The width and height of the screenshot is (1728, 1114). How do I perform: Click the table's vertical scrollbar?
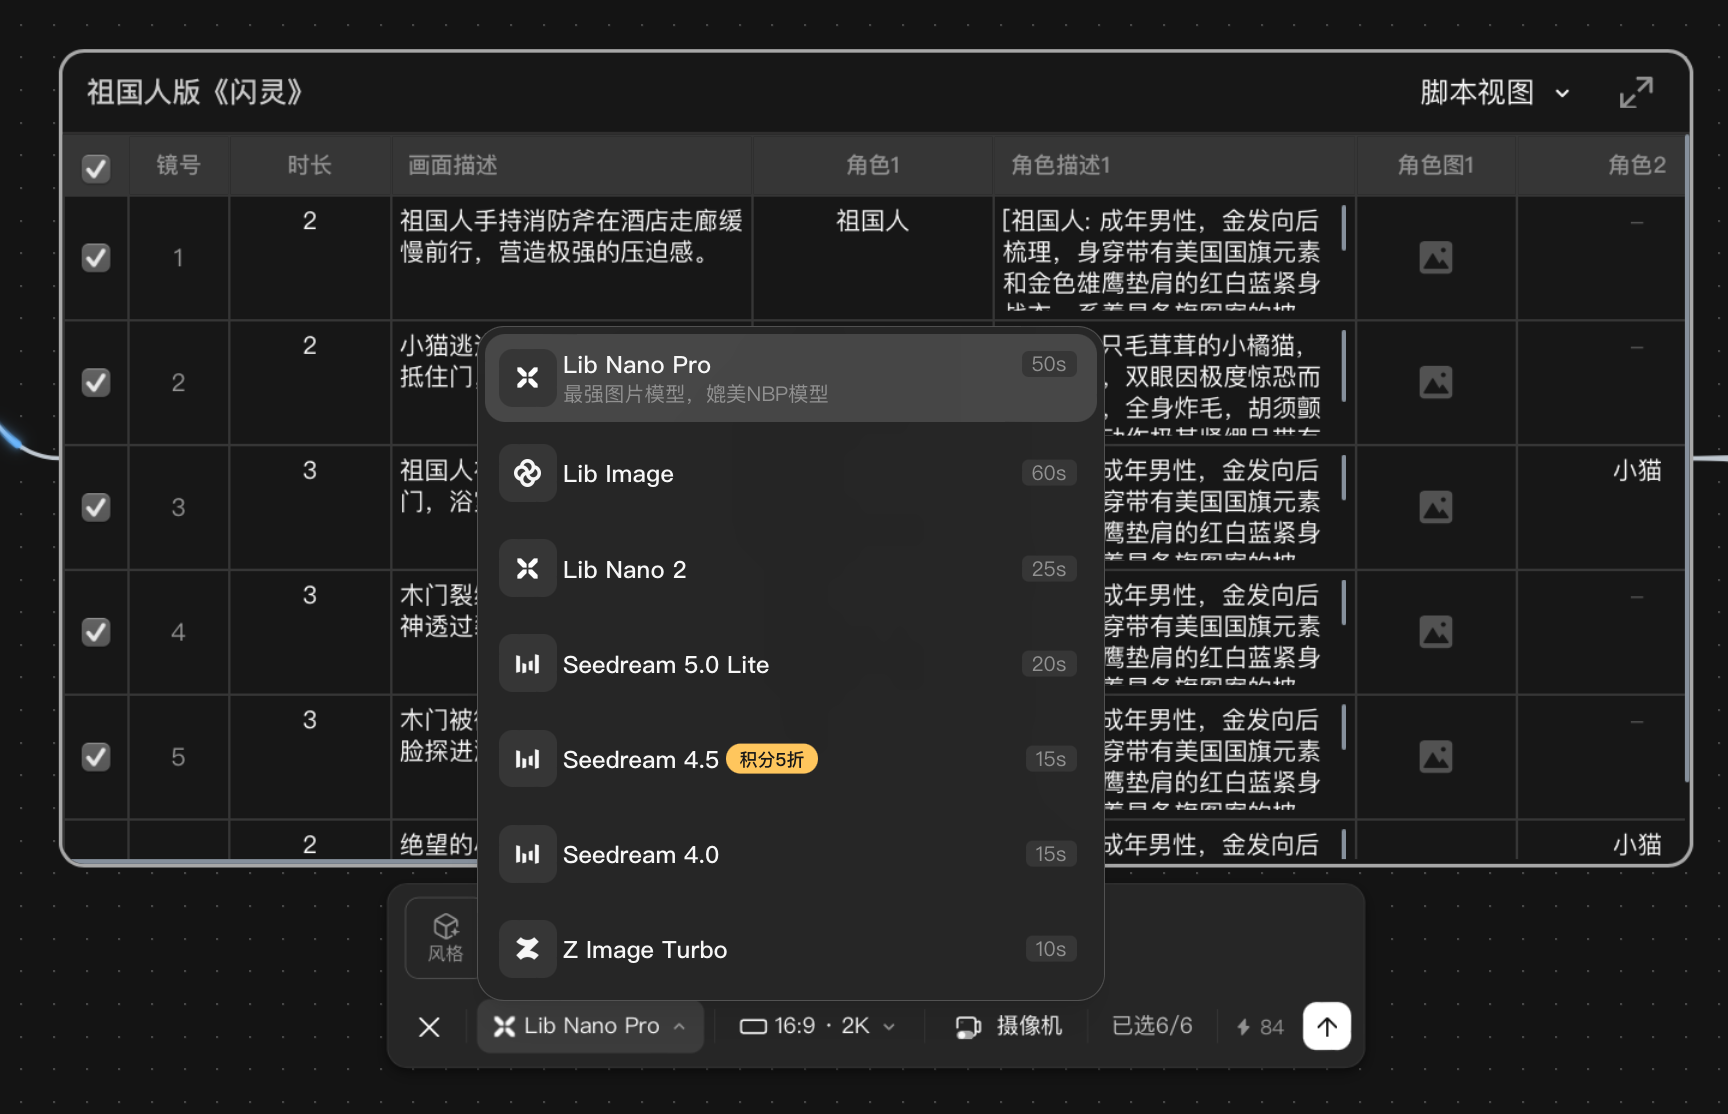[1687, 460]
